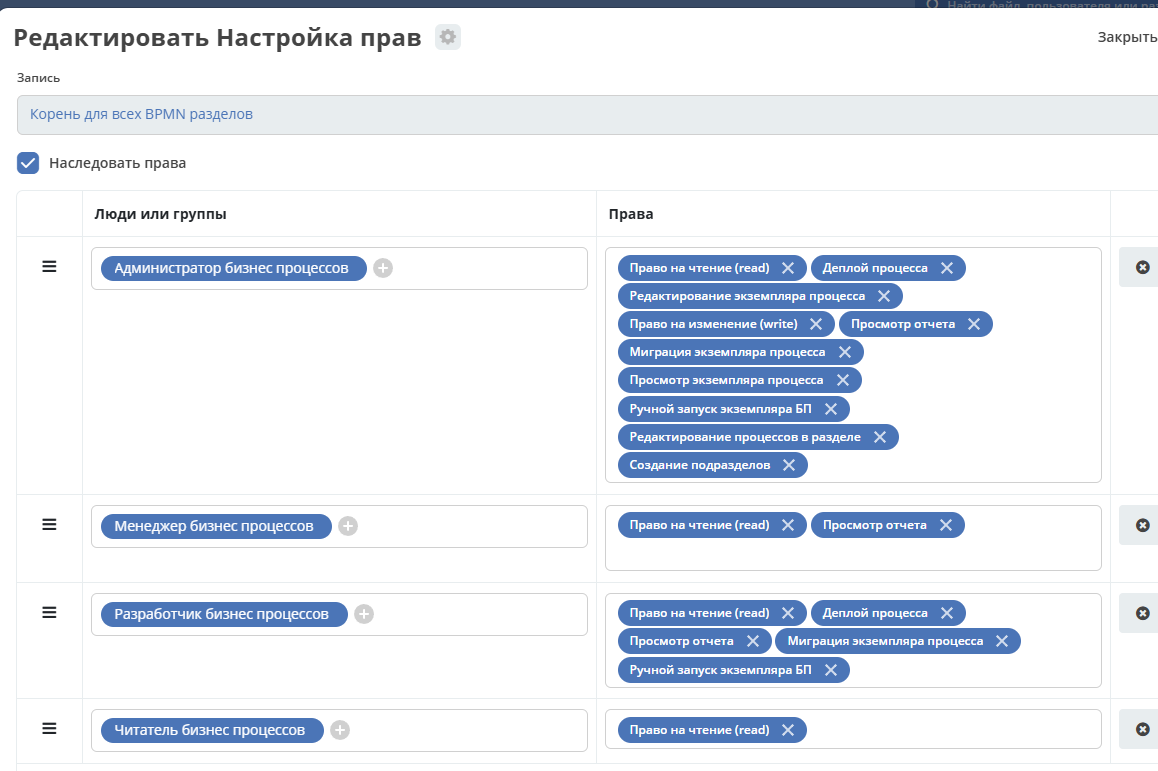
Task: Remove Право на чтение from Читатель rights
Action: pyautogui.click(x=787, y=730)
